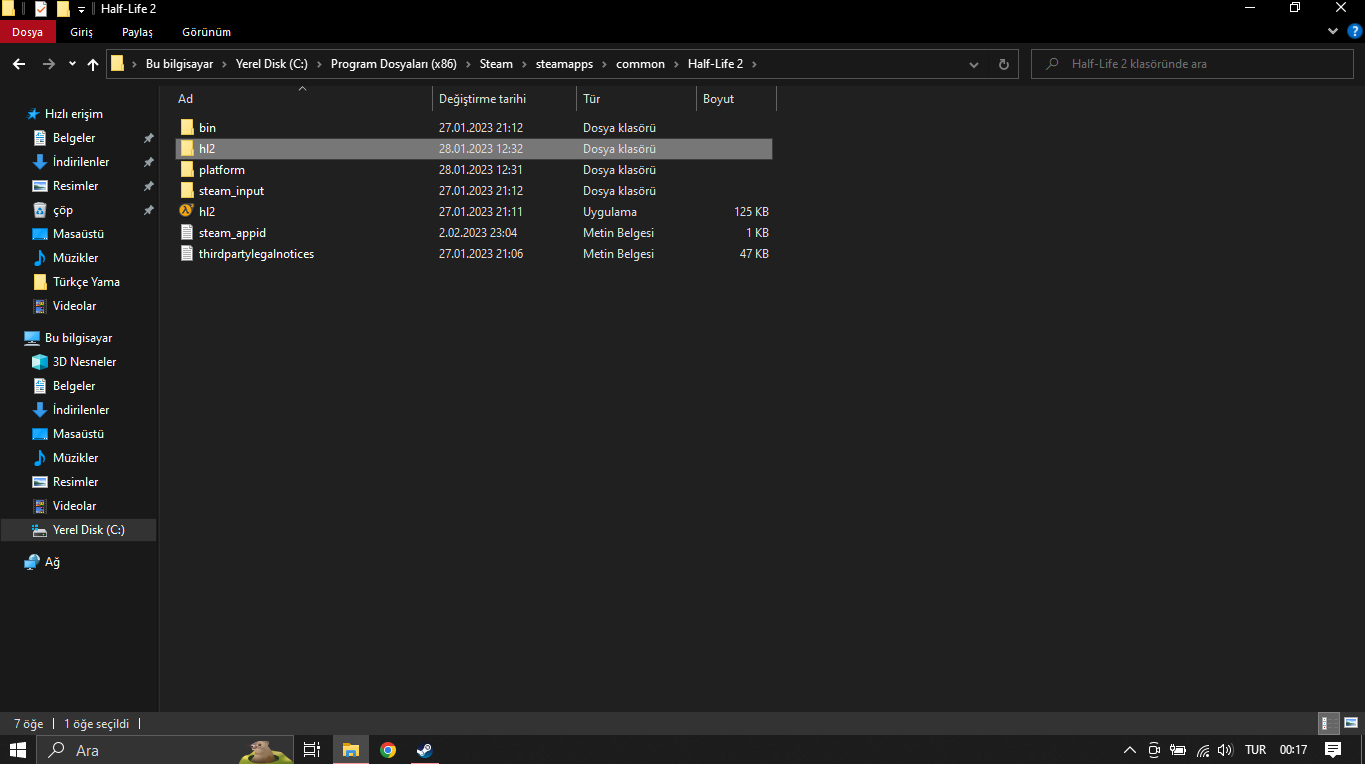Go up one folder level
Viewport: 1365px width, 764px height.
[x=93, y=64]
